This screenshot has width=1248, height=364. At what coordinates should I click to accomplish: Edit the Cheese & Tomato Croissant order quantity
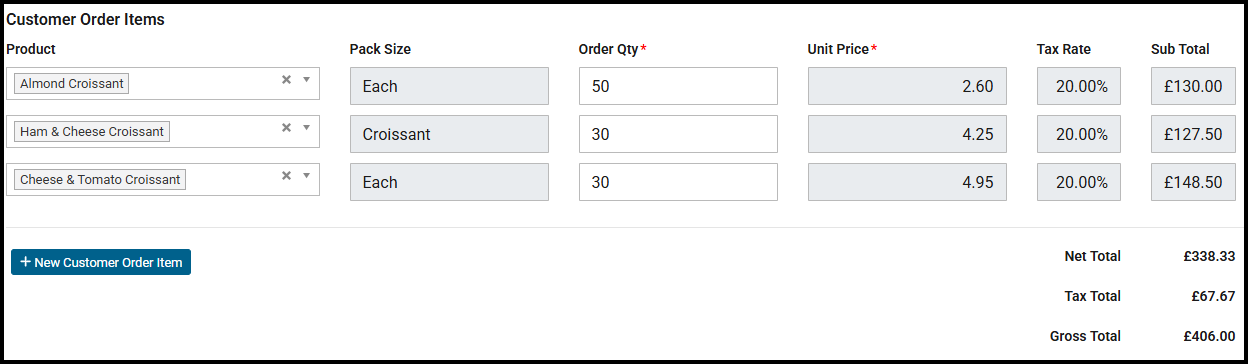click(x=678, y=182)
